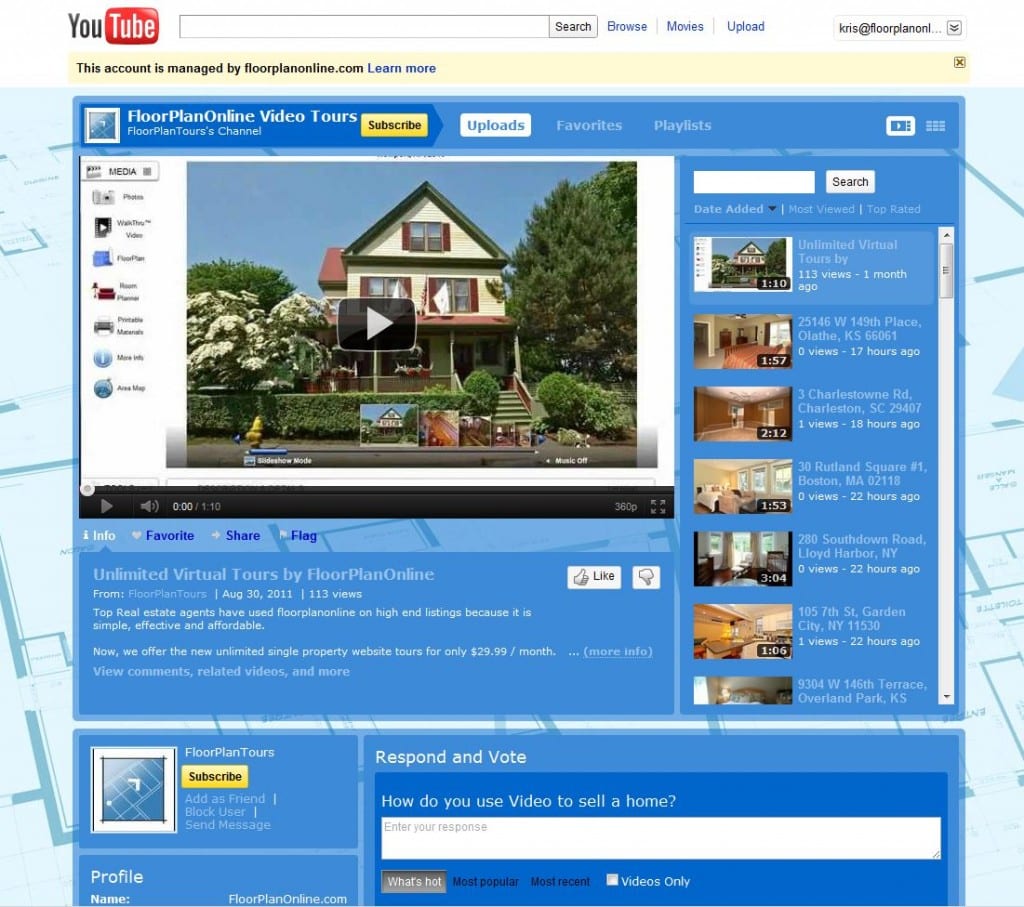The image size is (1024, 907).
Task: Click View comments, related videos, and more
Action: [x=221, y=671]
